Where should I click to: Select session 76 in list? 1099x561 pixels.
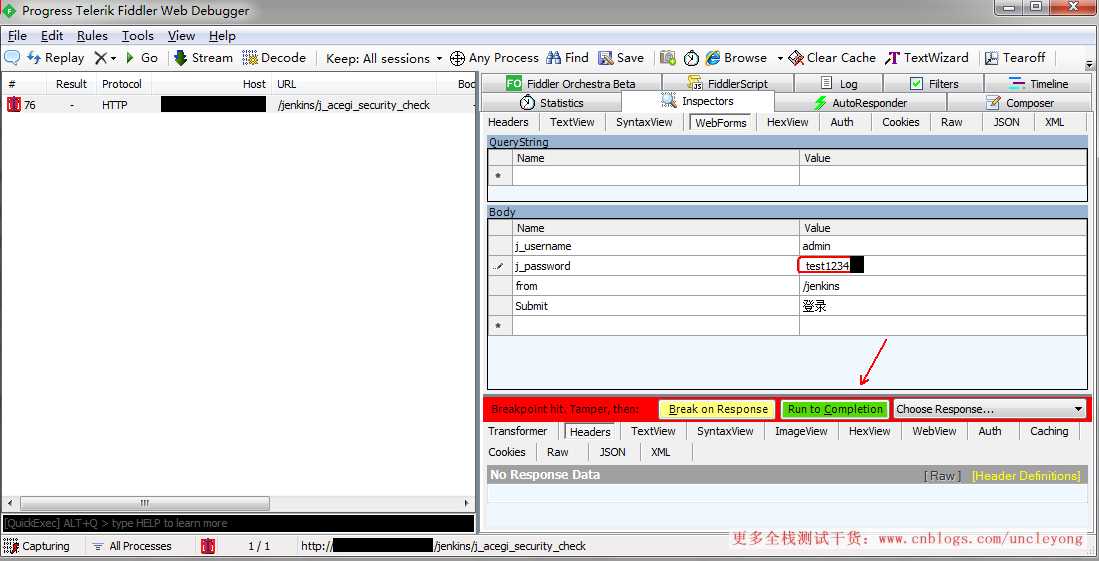coord(238,104)
